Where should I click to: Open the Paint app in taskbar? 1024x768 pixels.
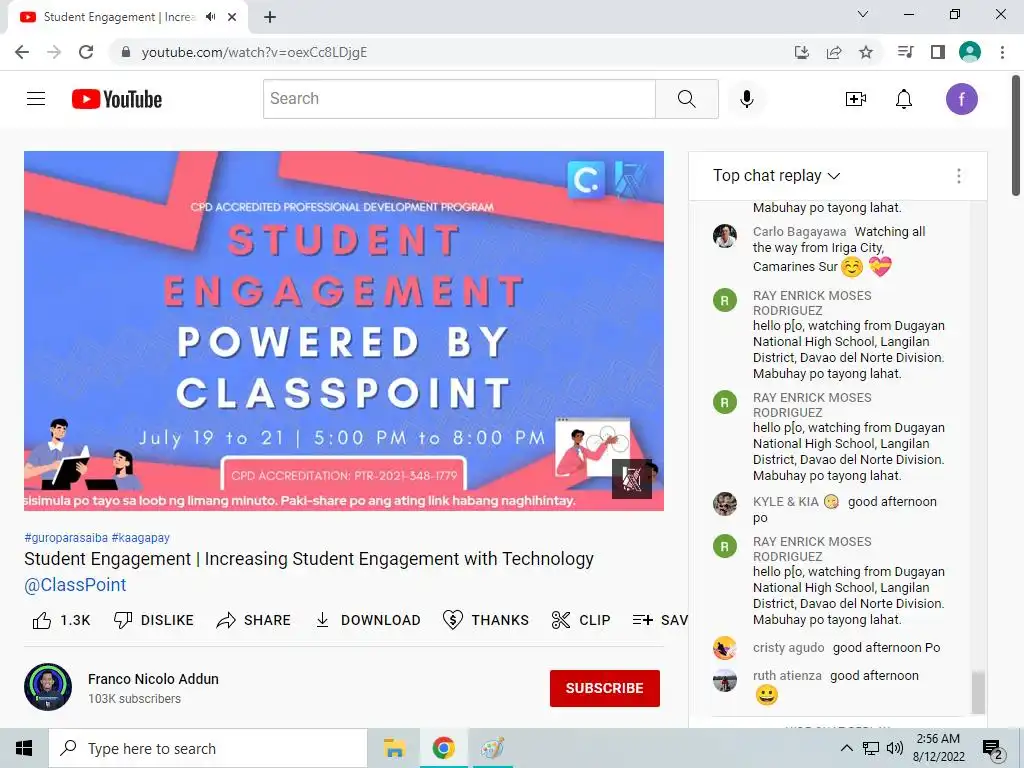492,748
